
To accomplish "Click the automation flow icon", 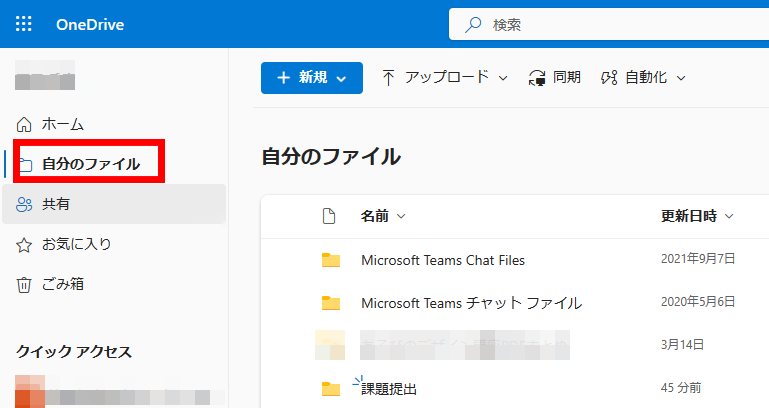I will [x=609, y=78].
